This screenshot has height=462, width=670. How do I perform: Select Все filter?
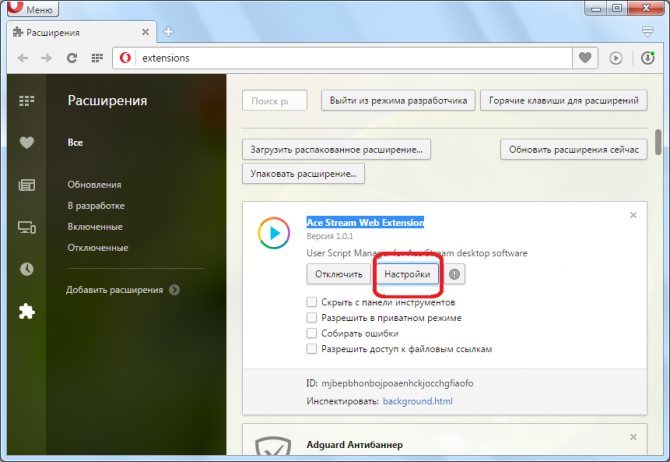[75, 142]
